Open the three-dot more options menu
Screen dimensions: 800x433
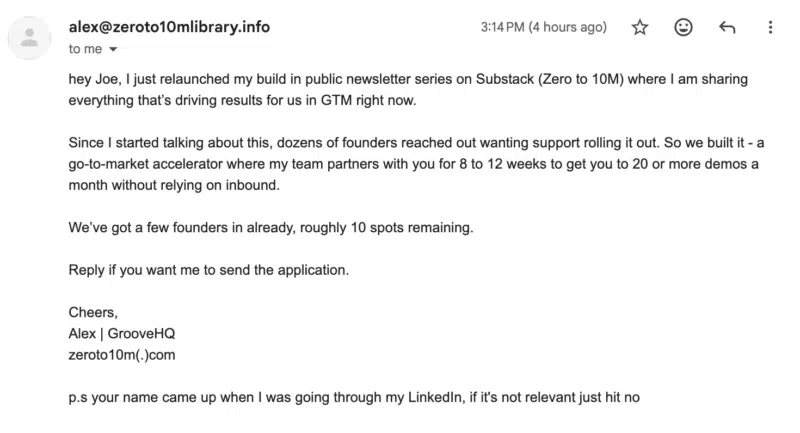click(770, 28)
